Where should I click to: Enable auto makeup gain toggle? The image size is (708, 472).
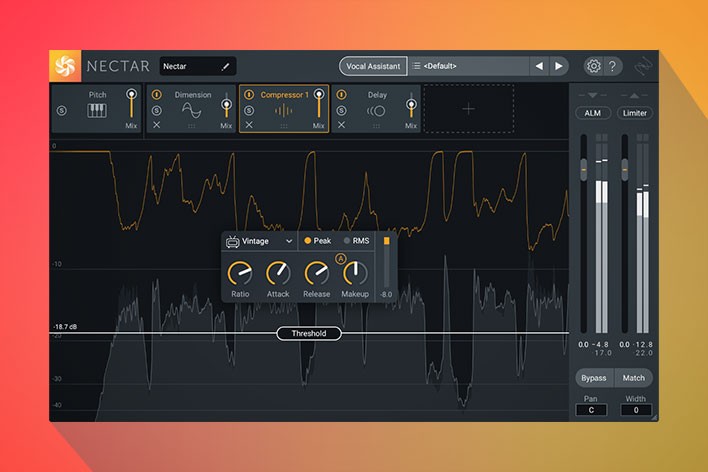point(341,260)
